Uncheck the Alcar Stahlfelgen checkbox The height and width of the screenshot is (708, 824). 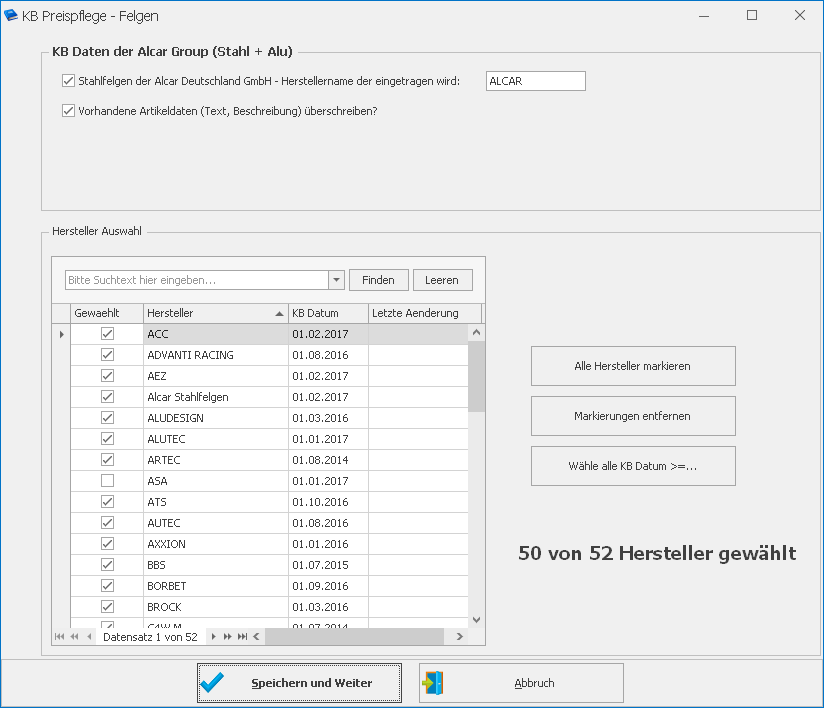pos(107,397)
